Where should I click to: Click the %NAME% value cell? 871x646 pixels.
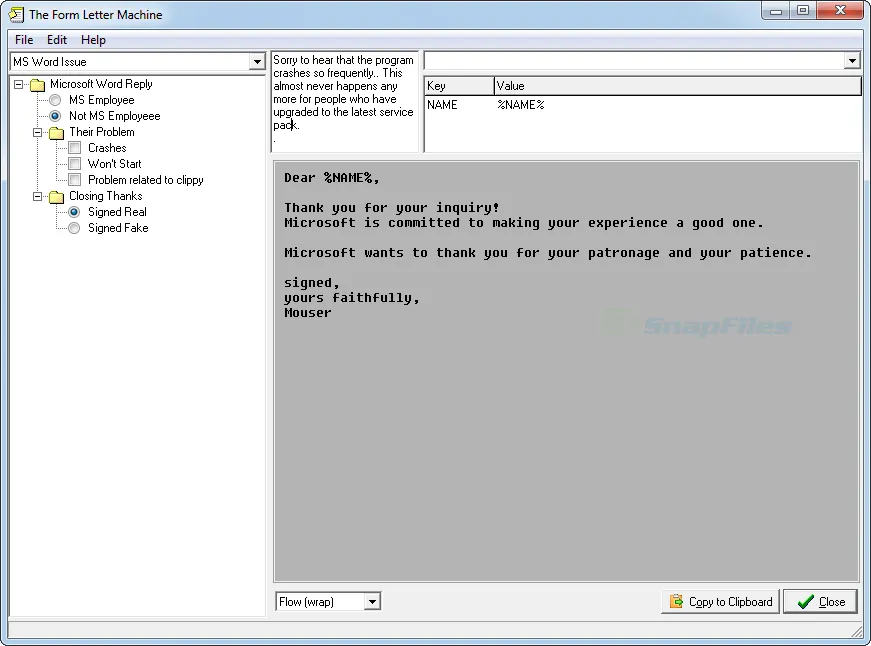[x=520, y=105]
